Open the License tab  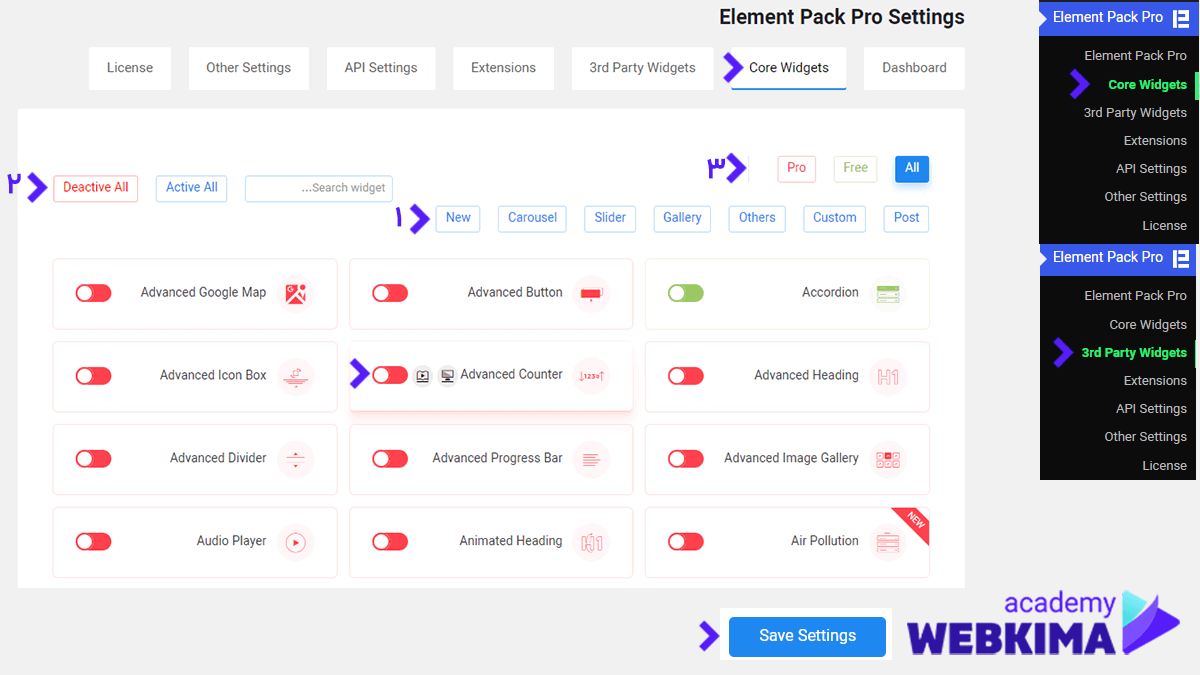[130, 68]
